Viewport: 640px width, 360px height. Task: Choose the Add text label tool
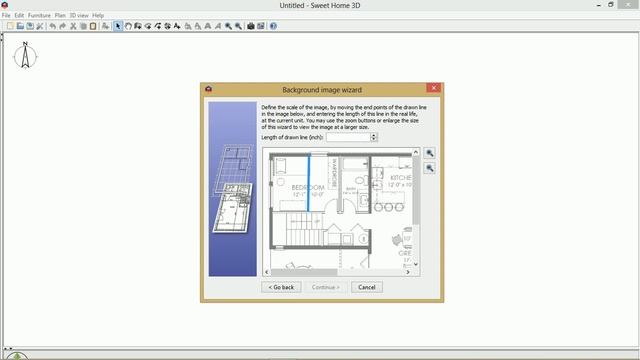tap(177, 26)
